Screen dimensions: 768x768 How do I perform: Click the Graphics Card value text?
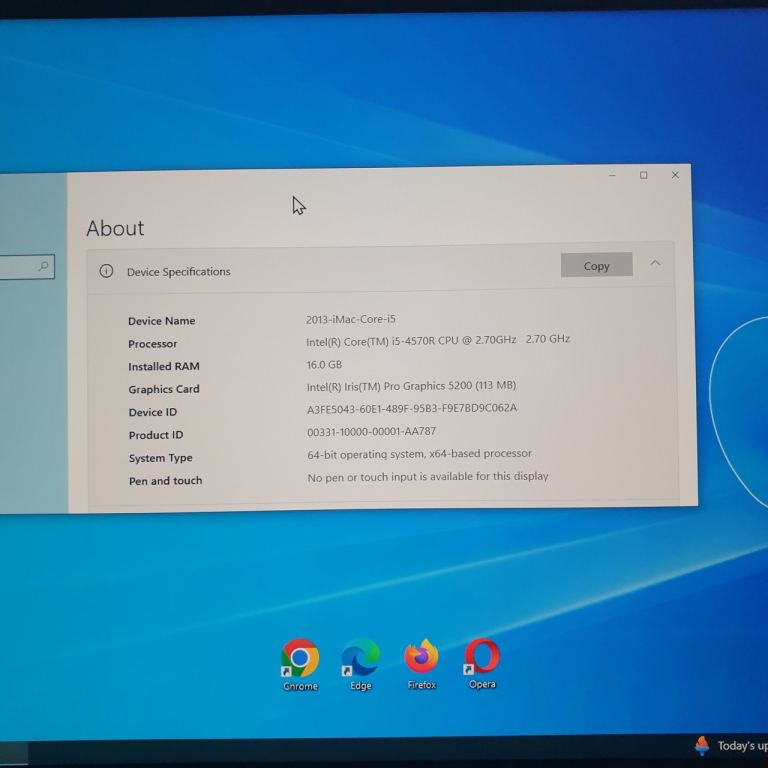pyautogui.click(x=411, y=386)
